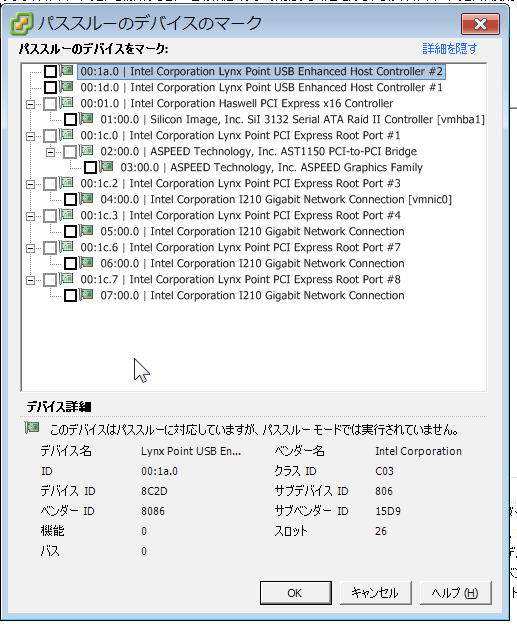Collapse the 00:1c.2 Root Port #3 node

(x=30, y=184)
